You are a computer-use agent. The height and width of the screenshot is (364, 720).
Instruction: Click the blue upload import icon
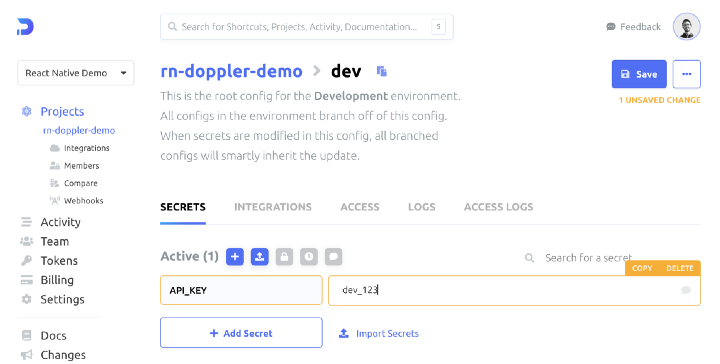point(259,257)
